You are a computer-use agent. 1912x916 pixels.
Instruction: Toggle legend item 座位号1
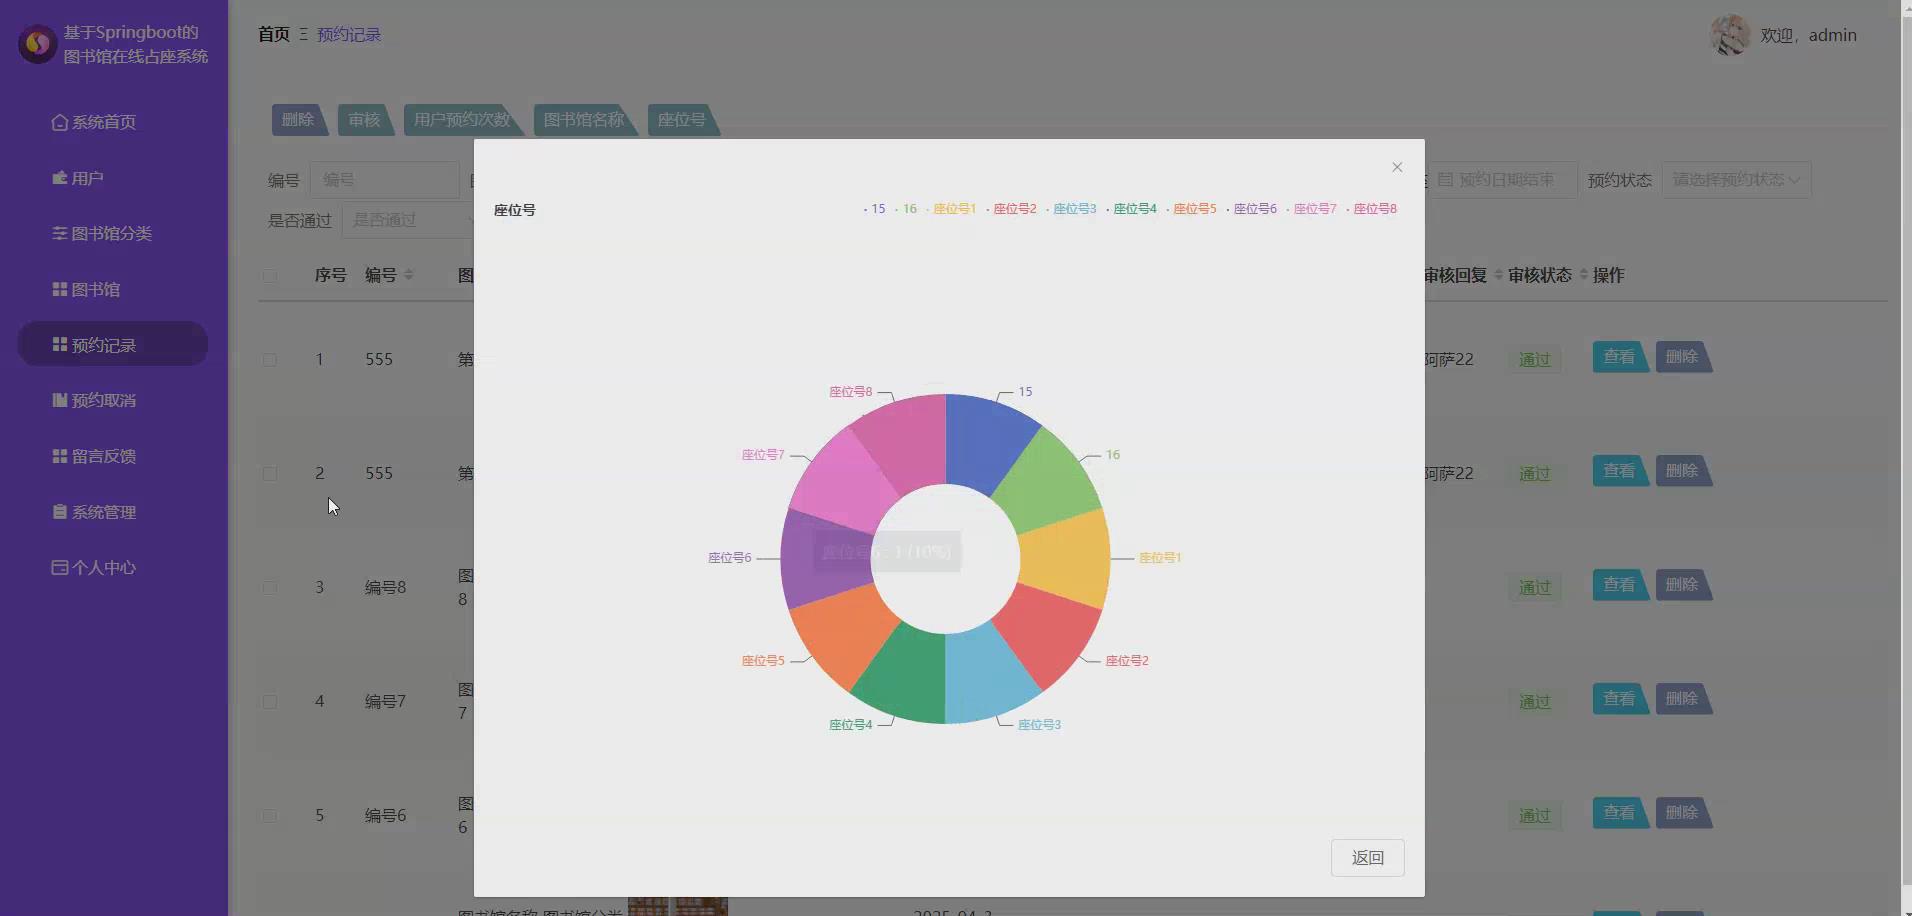(x=951, y=209)
